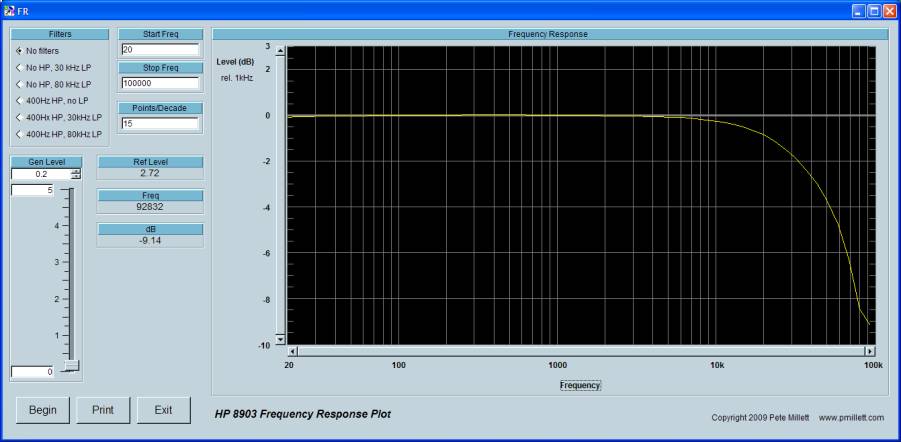
Task: Focus the Stop Freq input field
Action: click(159, 84)
